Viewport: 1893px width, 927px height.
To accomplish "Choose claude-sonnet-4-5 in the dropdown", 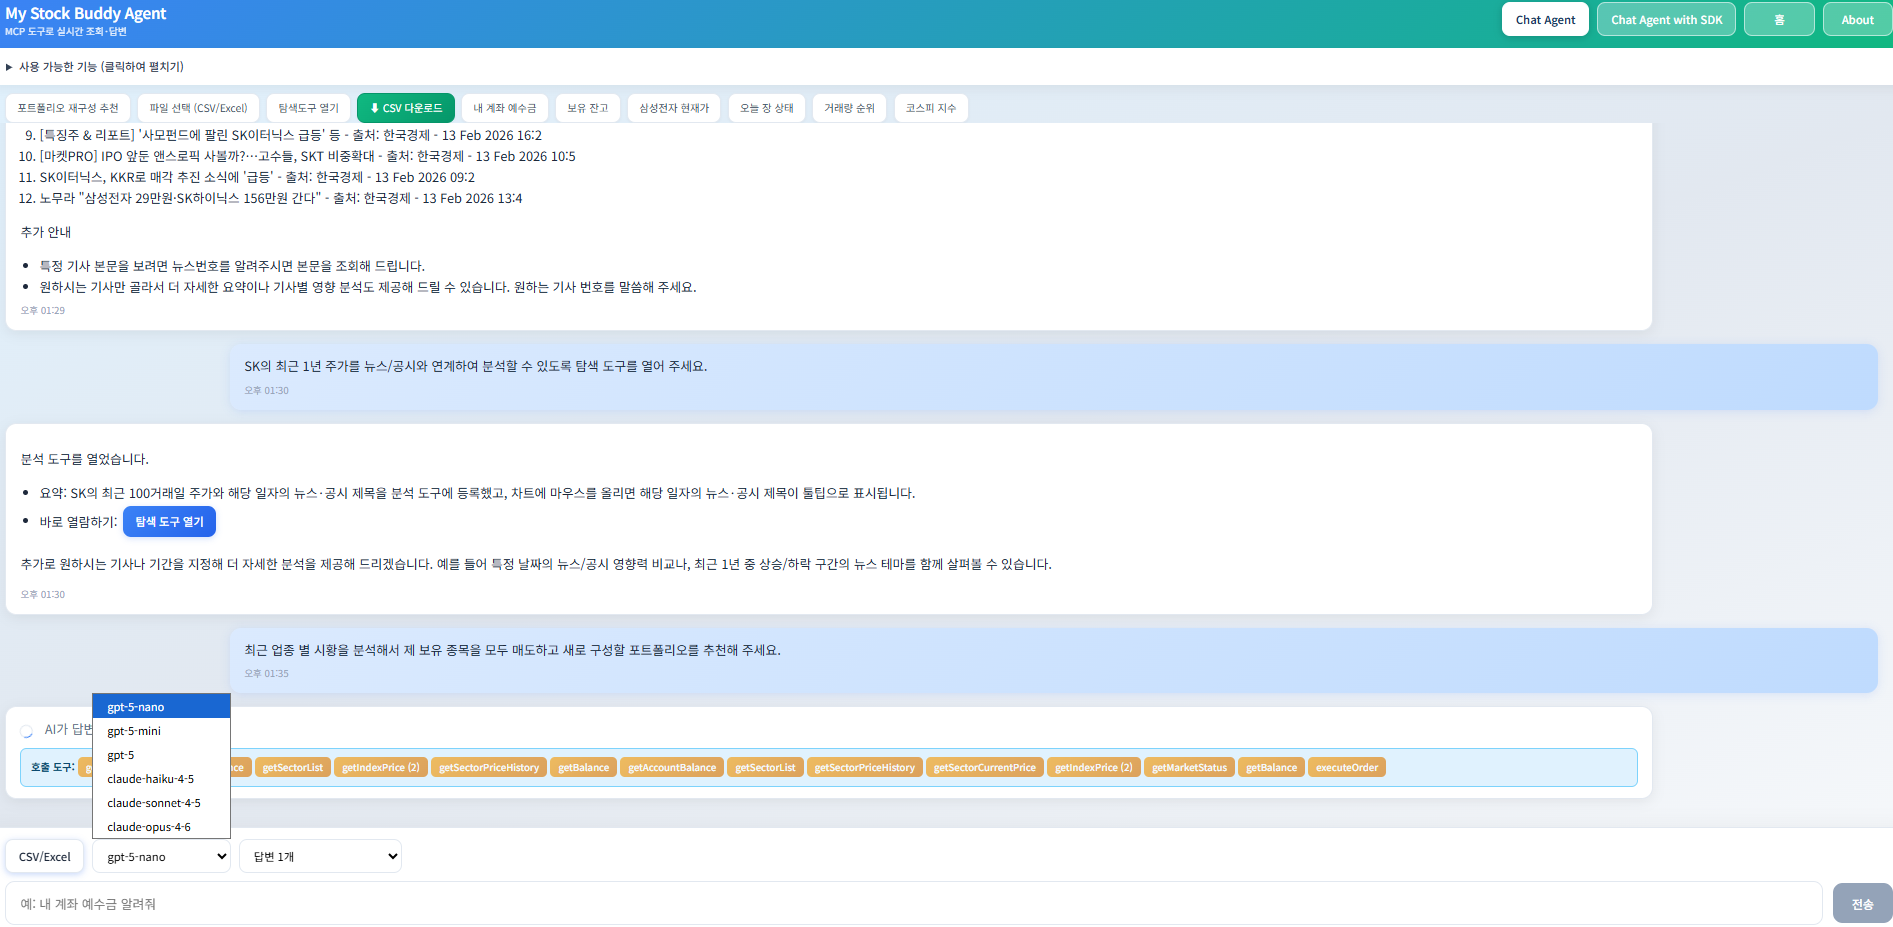I will (x=154, y=803).
